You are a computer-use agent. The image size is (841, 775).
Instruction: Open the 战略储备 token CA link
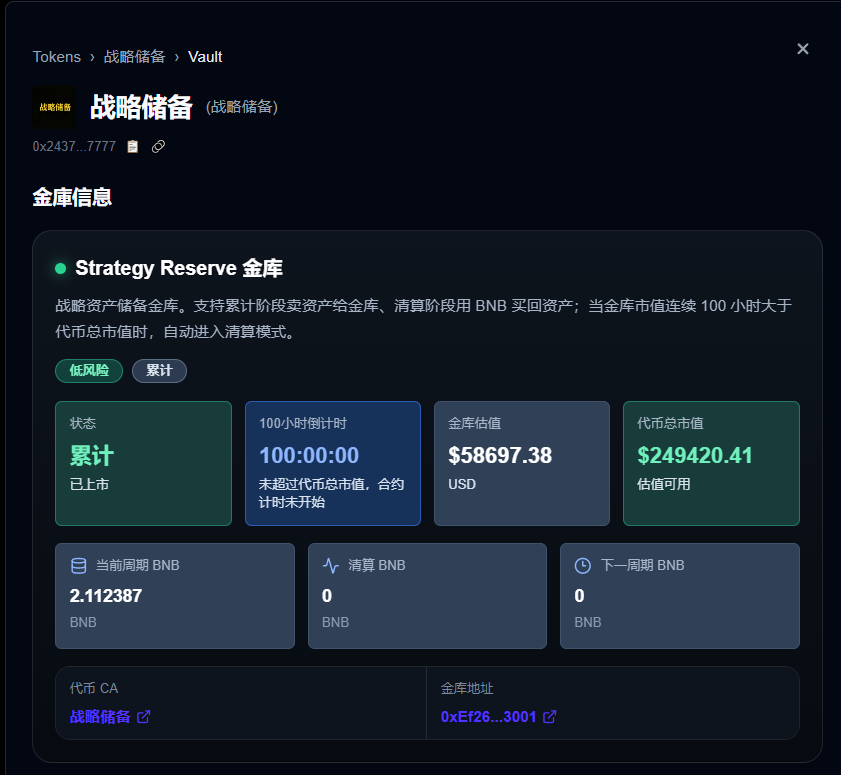click(x=100, y=717)
